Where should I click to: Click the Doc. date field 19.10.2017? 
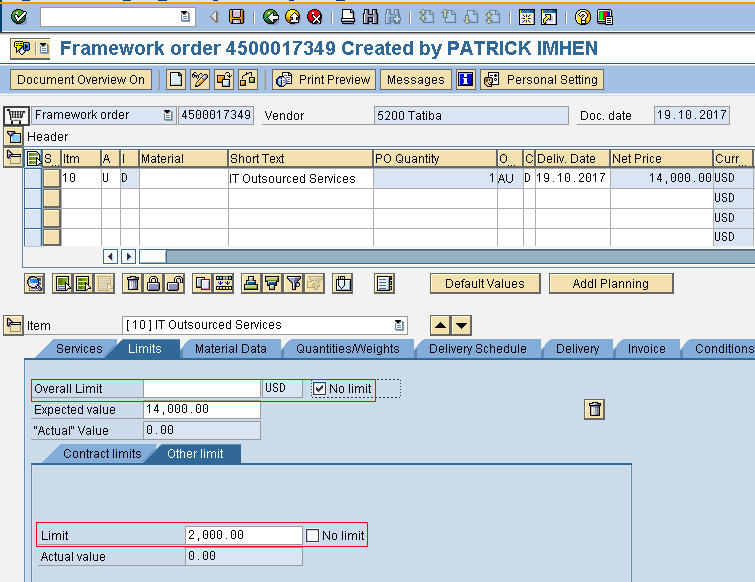[691, 116]
